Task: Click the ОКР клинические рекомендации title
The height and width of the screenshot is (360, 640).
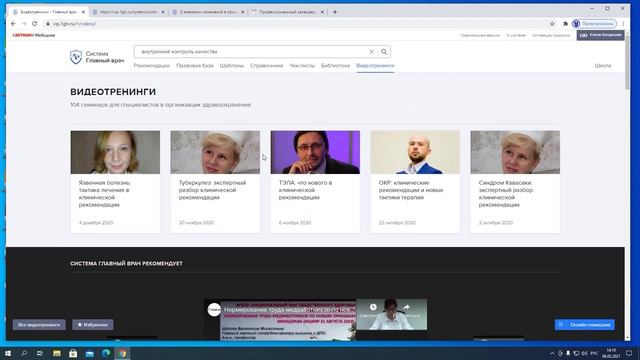Action: point(411,190)
